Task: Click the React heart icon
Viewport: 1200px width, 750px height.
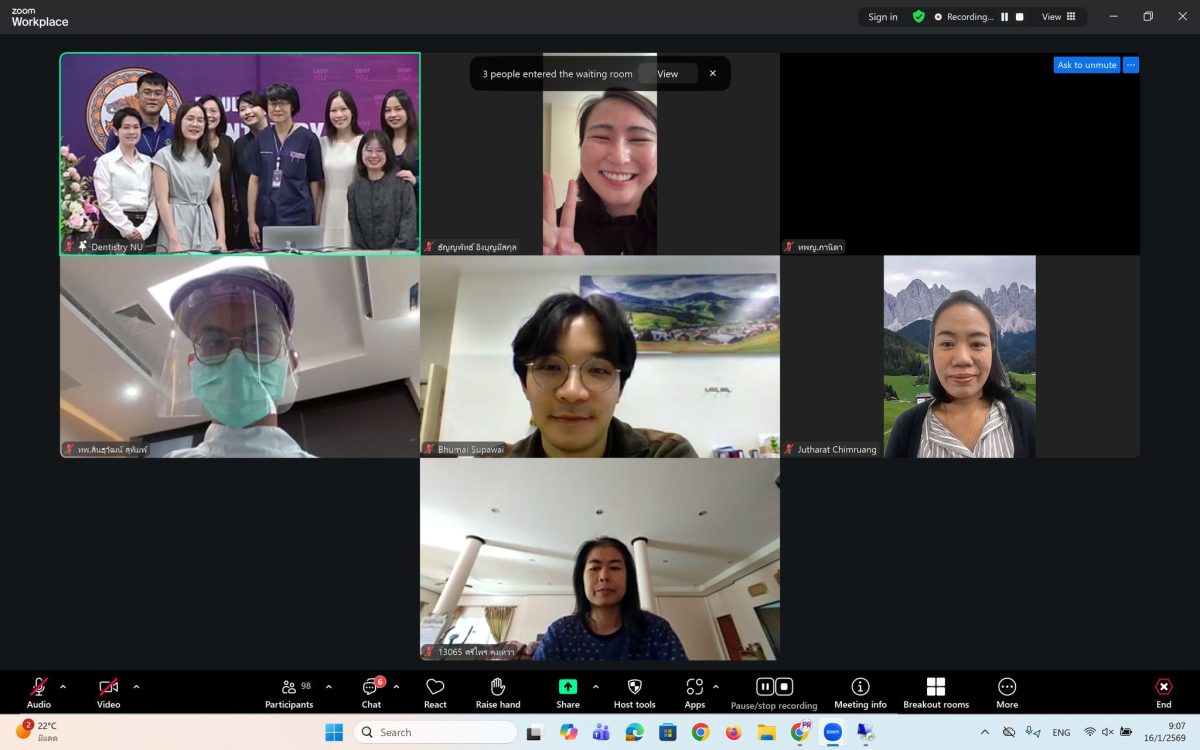Action: 435,688
